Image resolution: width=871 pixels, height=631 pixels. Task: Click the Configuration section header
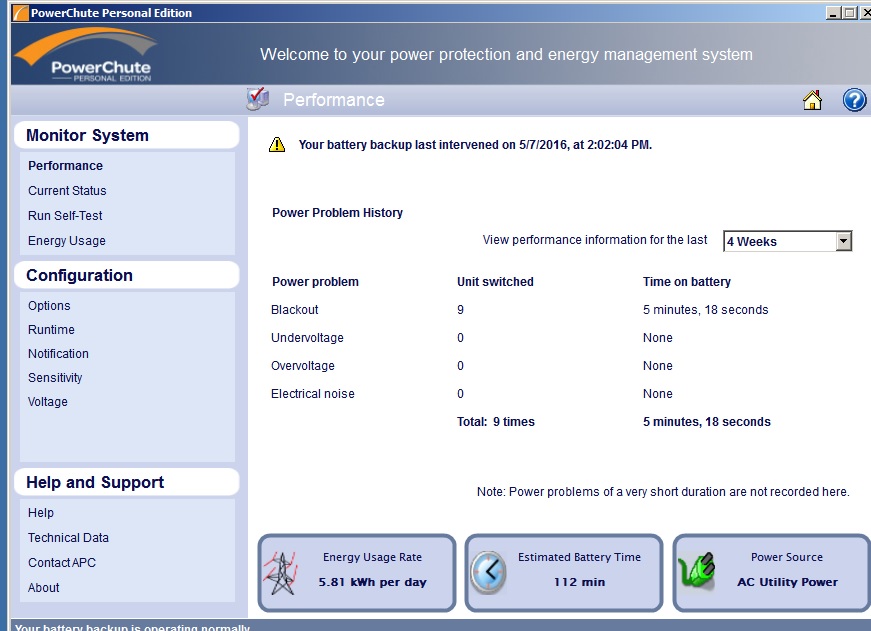(127, 275)
